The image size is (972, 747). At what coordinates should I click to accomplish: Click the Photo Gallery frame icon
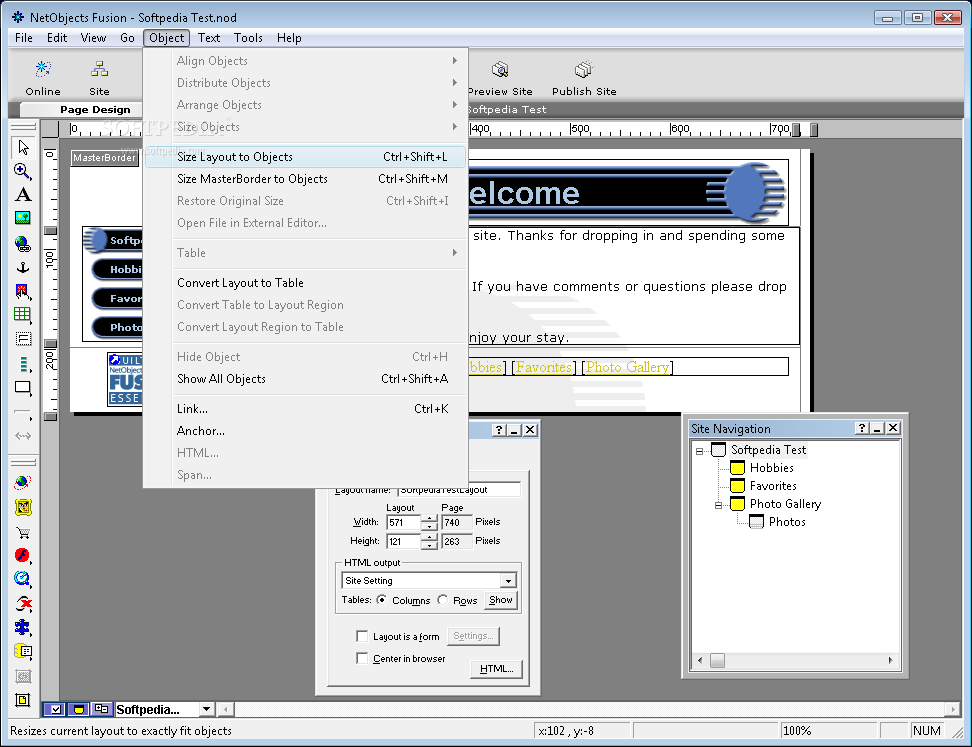click(23, 507)
